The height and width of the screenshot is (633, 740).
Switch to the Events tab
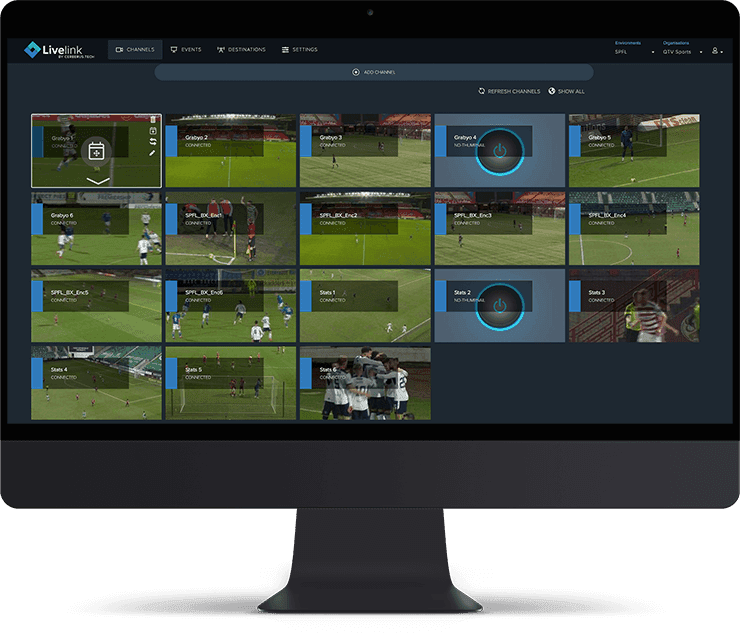tap(186, 50)
